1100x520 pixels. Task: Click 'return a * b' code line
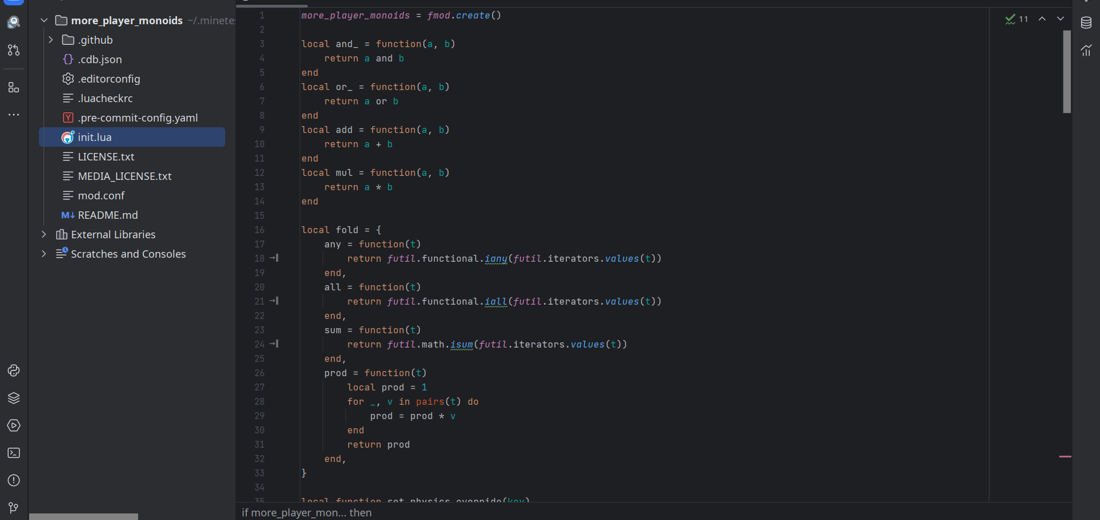(358, 187)
